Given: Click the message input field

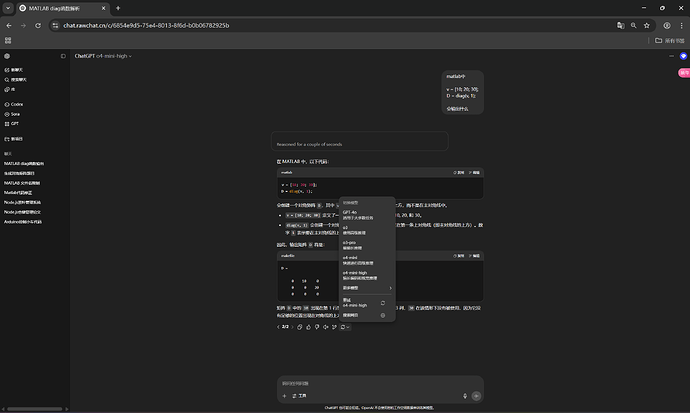Looking at the screenshot, I should point(380,384).
